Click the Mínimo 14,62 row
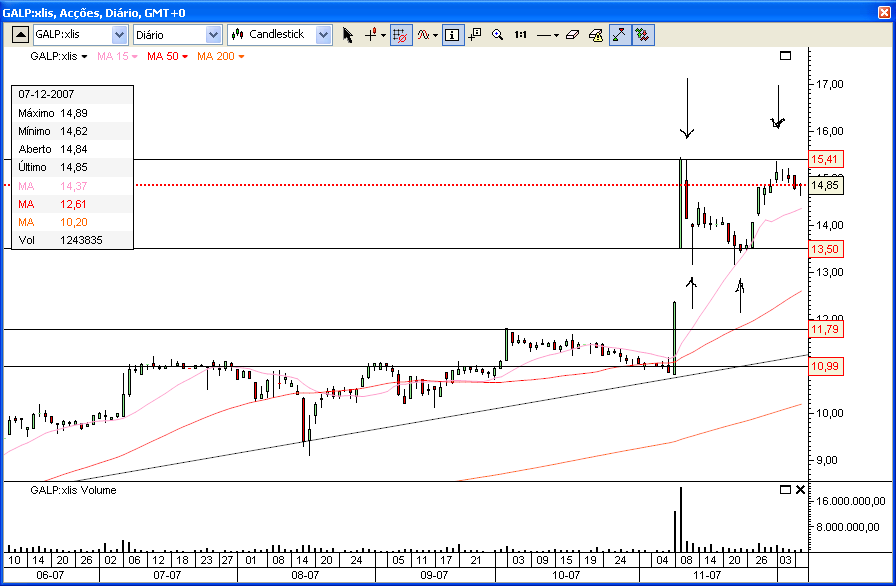This screenshot has height=586, width=896. tap(73, 131)
